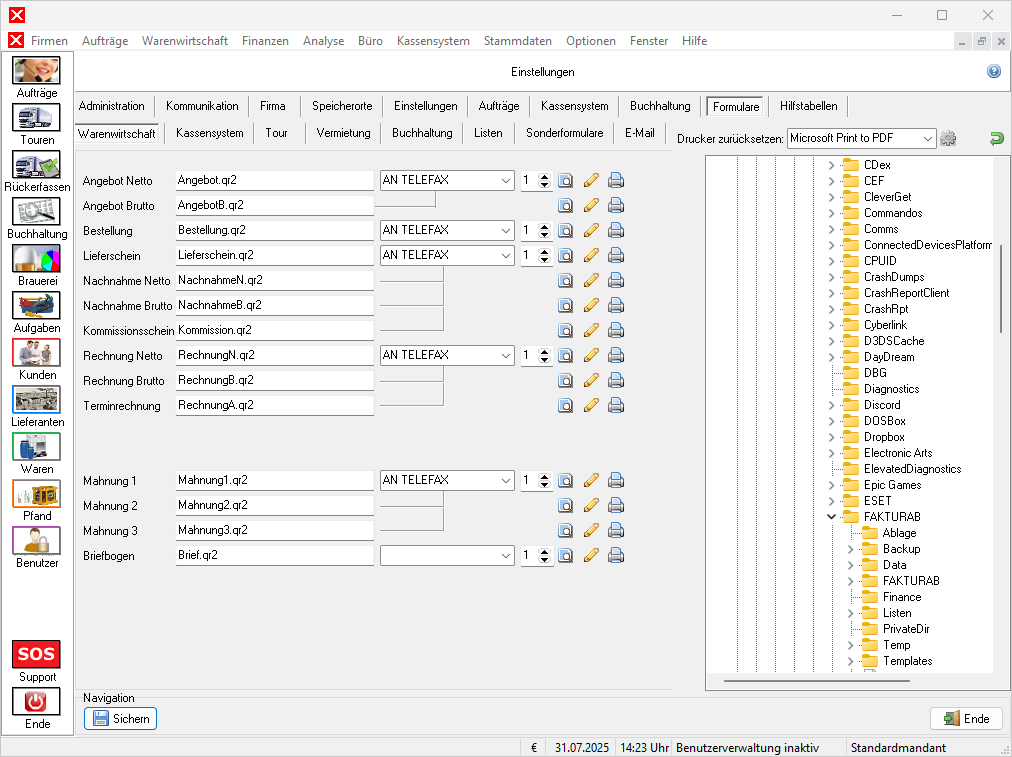Collapse the FAKTURAB folder in tree

click(x=831, y=517)
